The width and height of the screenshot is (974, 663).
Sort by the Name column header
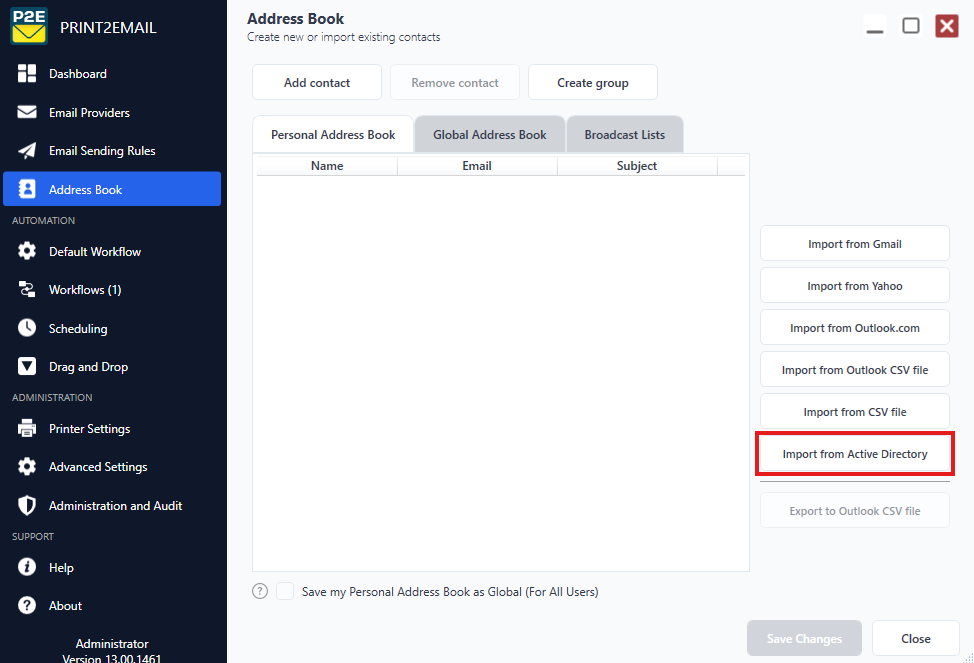point(327,166)
